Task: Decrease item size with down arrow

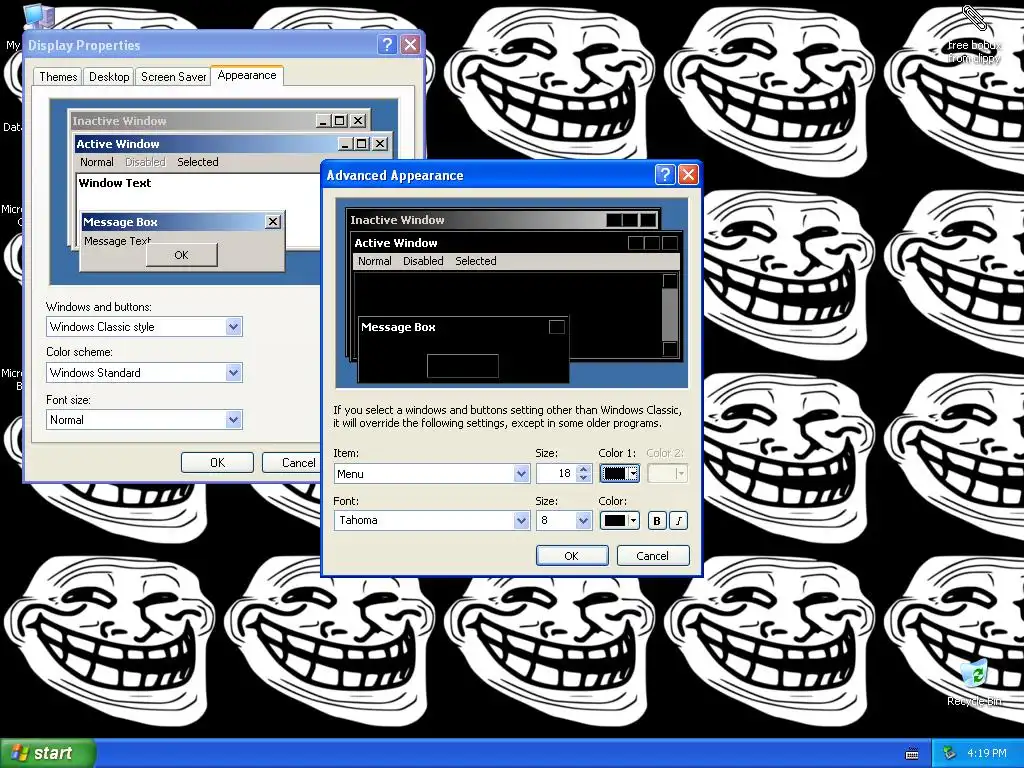Action: tap(584, 478)
